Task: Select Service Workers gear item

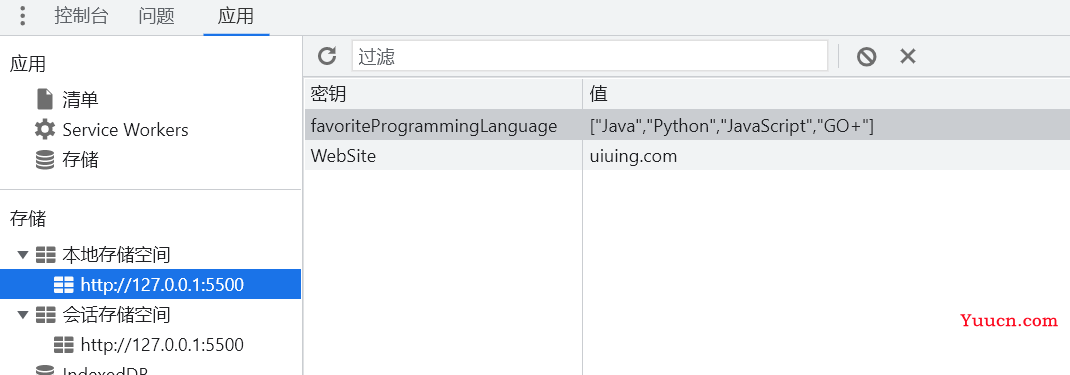Action: click(111, 130)
